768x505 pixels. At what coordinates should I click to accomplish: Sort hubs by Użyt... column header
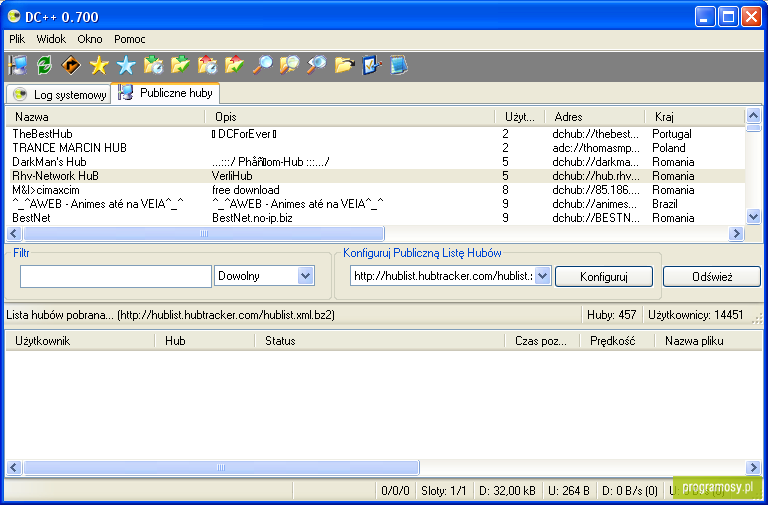pyautogui.click(x=520, y=117)
